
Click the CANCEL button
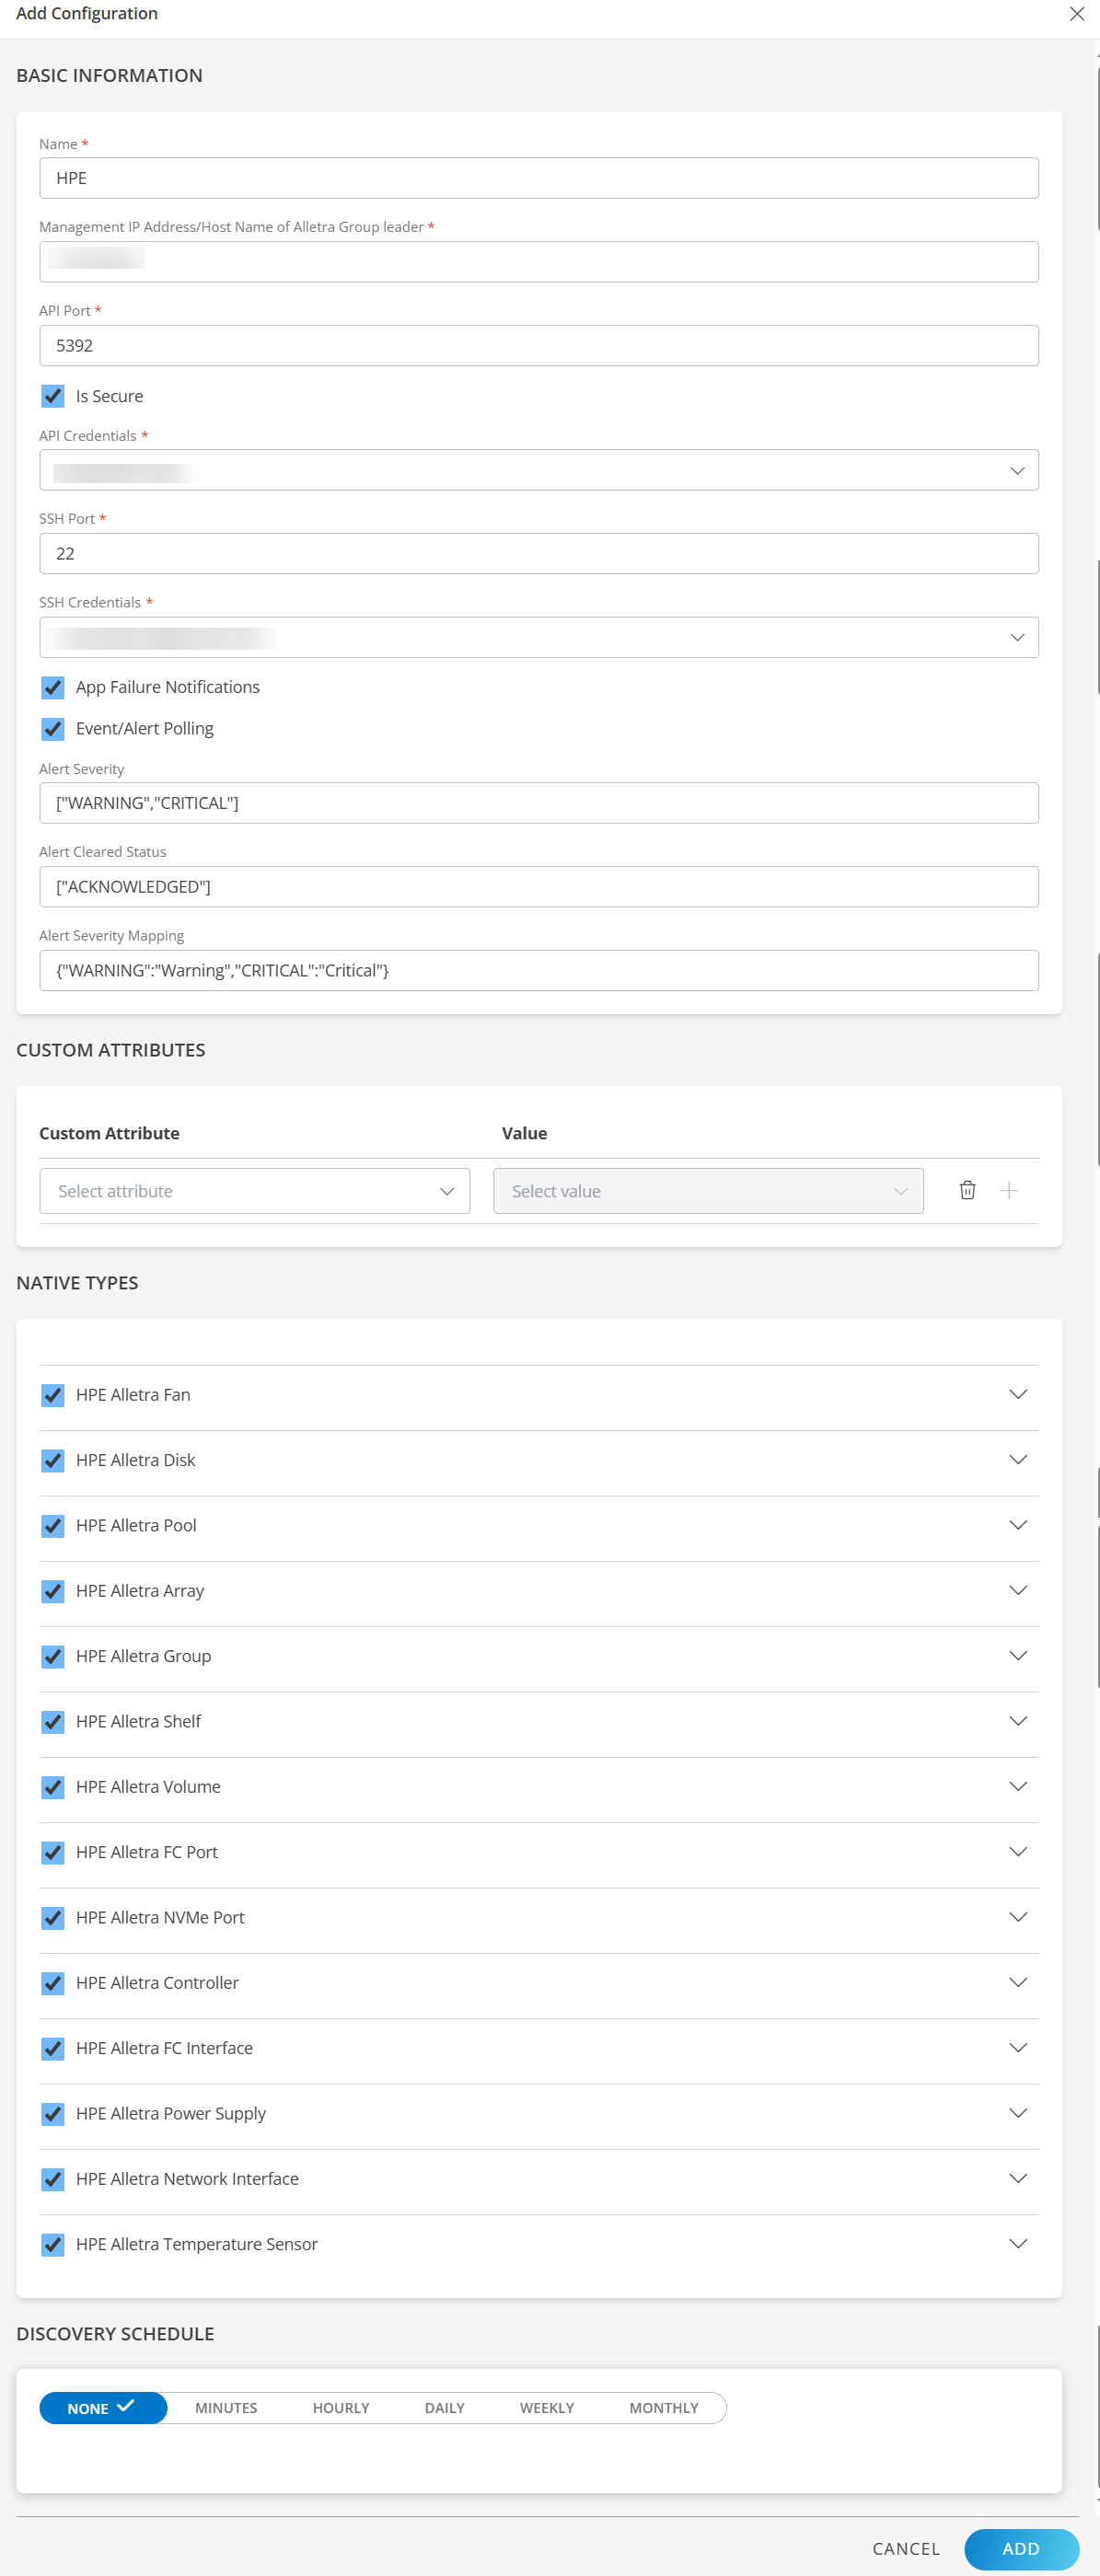click(906, 2549)
